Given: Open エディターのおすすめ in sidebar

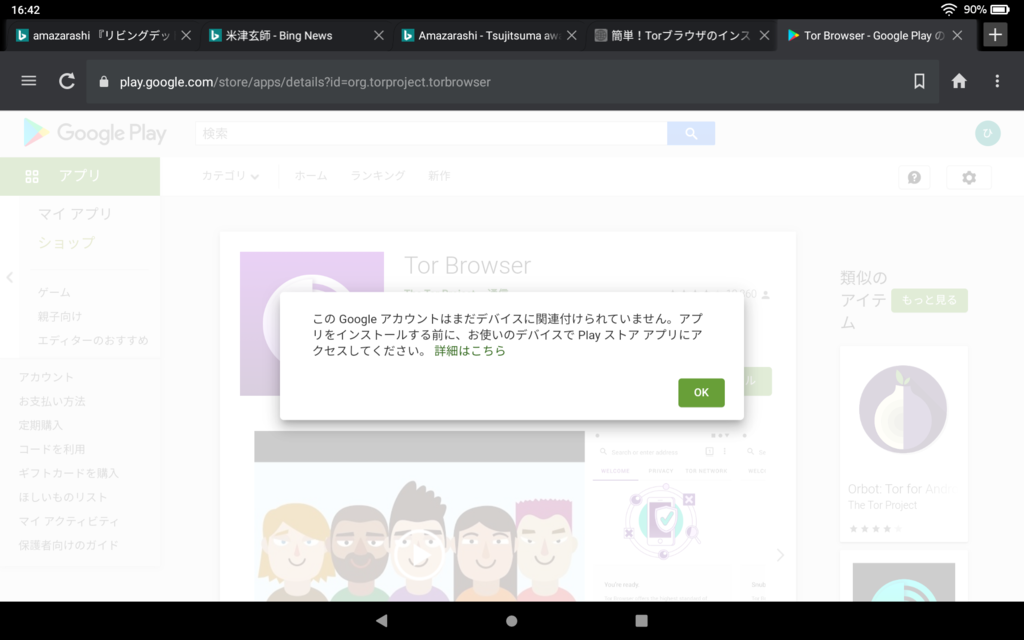Looking at the screenshot, I should point(93,340).
